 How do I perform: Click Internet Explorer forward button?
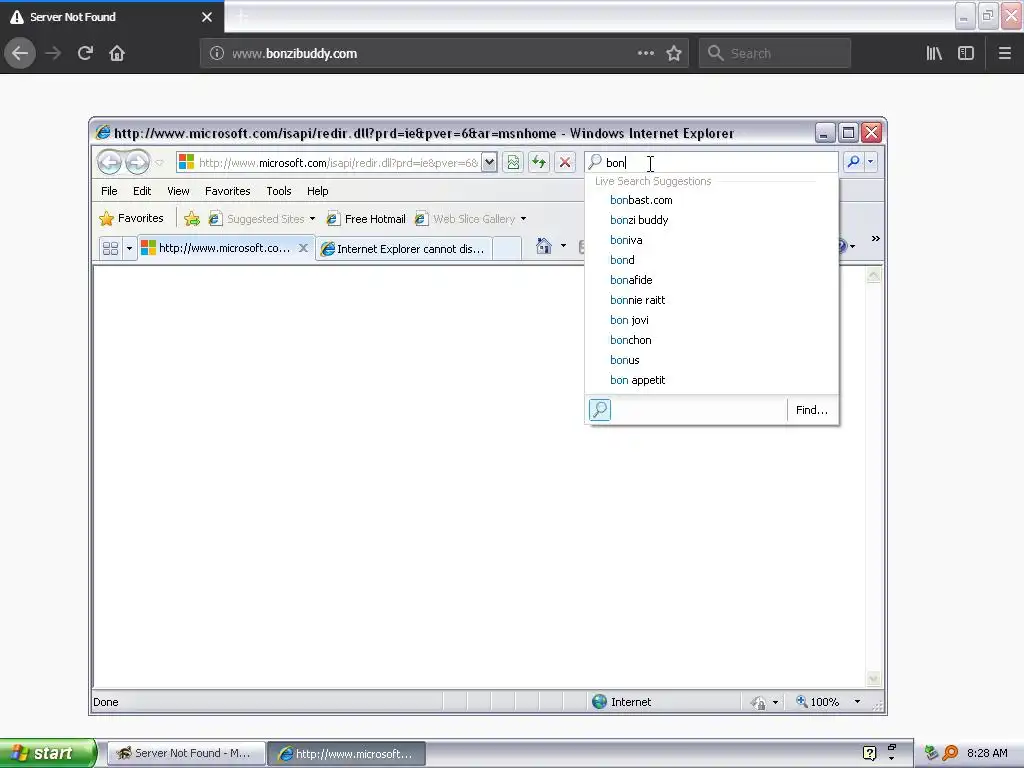click(137, 162)
